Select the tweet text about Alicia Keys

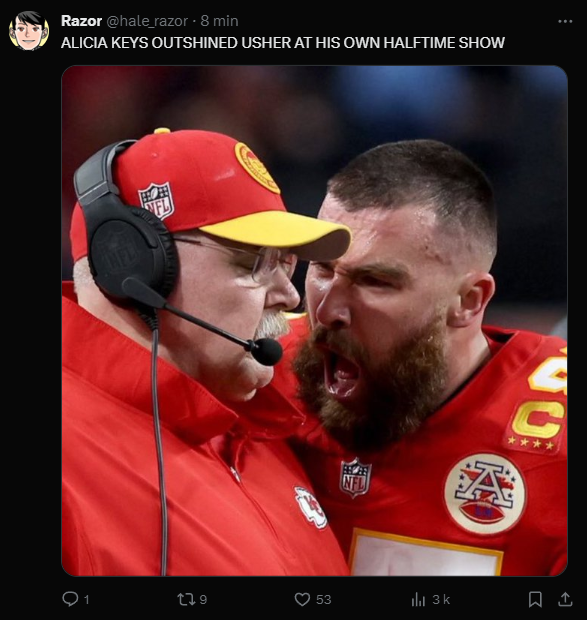[x=283, y=43]
